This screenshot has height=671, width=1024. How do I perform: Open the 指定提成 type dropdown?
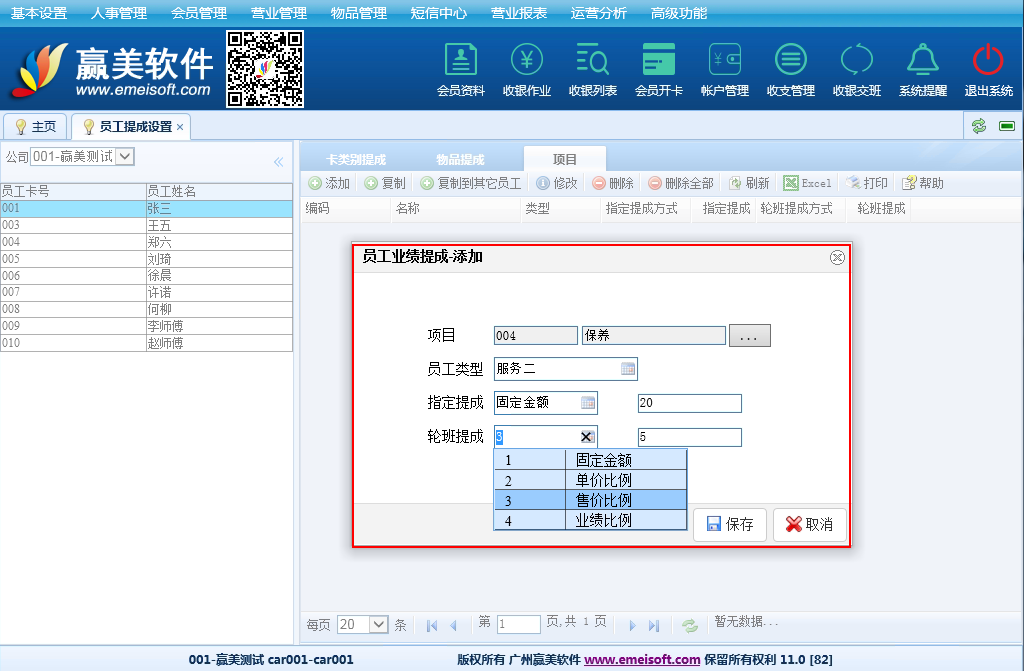(x=588, y=403)
